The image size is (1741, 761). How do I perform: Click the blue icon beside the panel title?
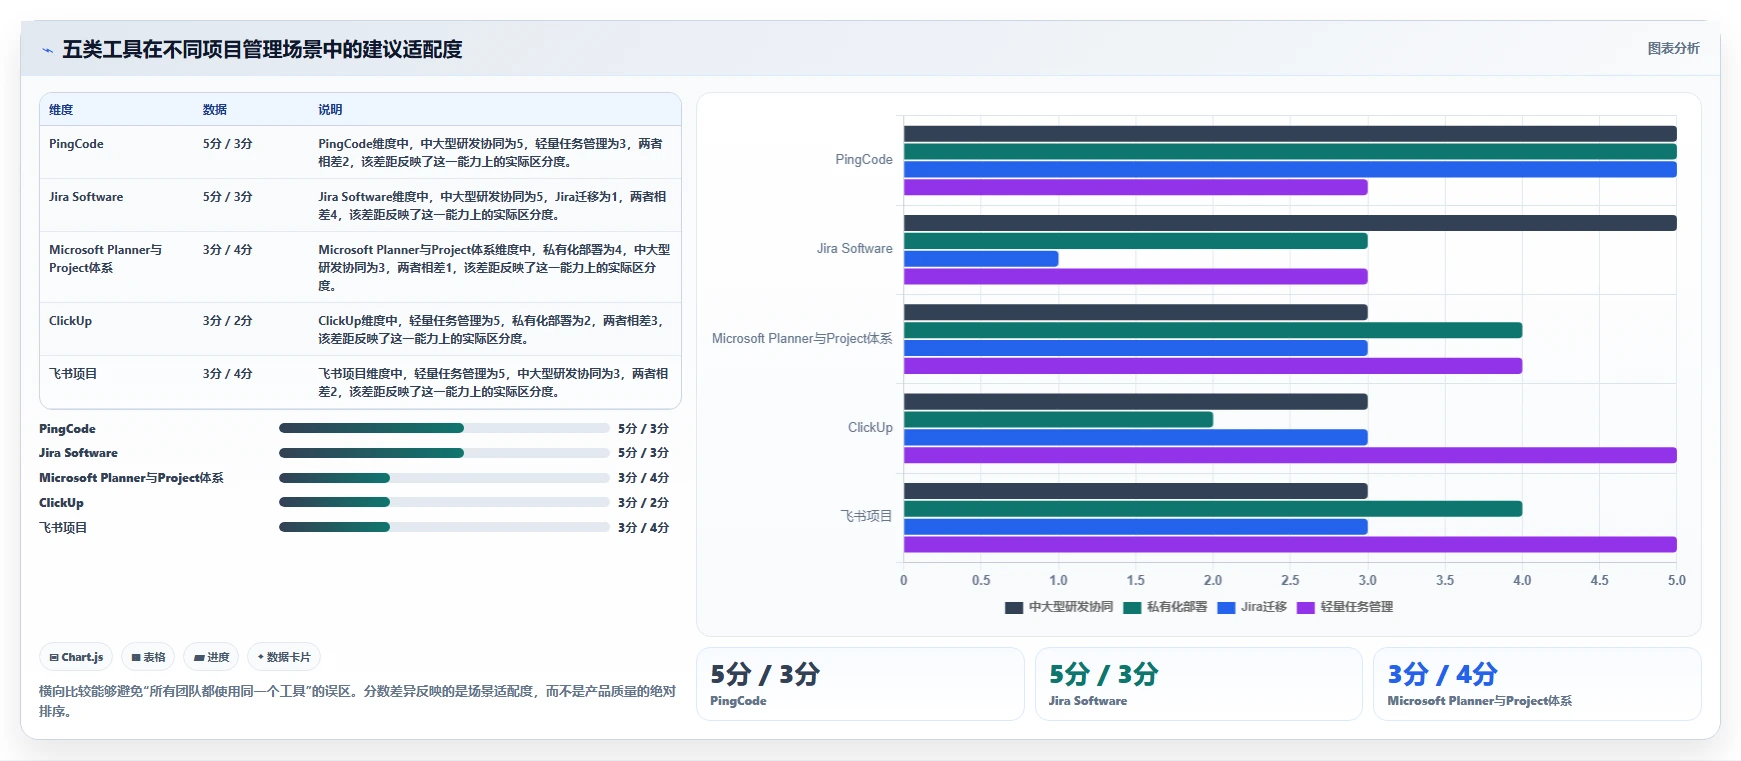(47, 50)
